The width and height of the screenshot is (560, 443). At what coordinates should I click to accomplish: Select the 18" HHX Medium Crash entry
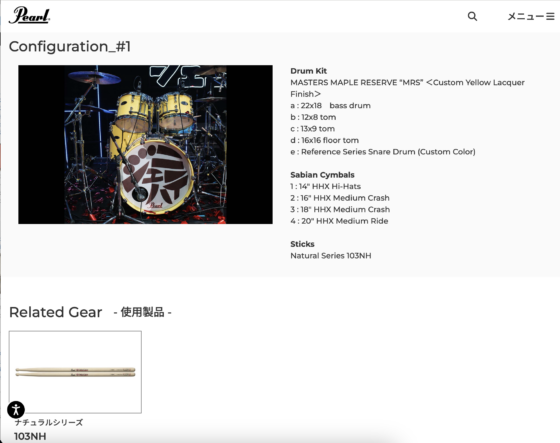tap(340, 209)
